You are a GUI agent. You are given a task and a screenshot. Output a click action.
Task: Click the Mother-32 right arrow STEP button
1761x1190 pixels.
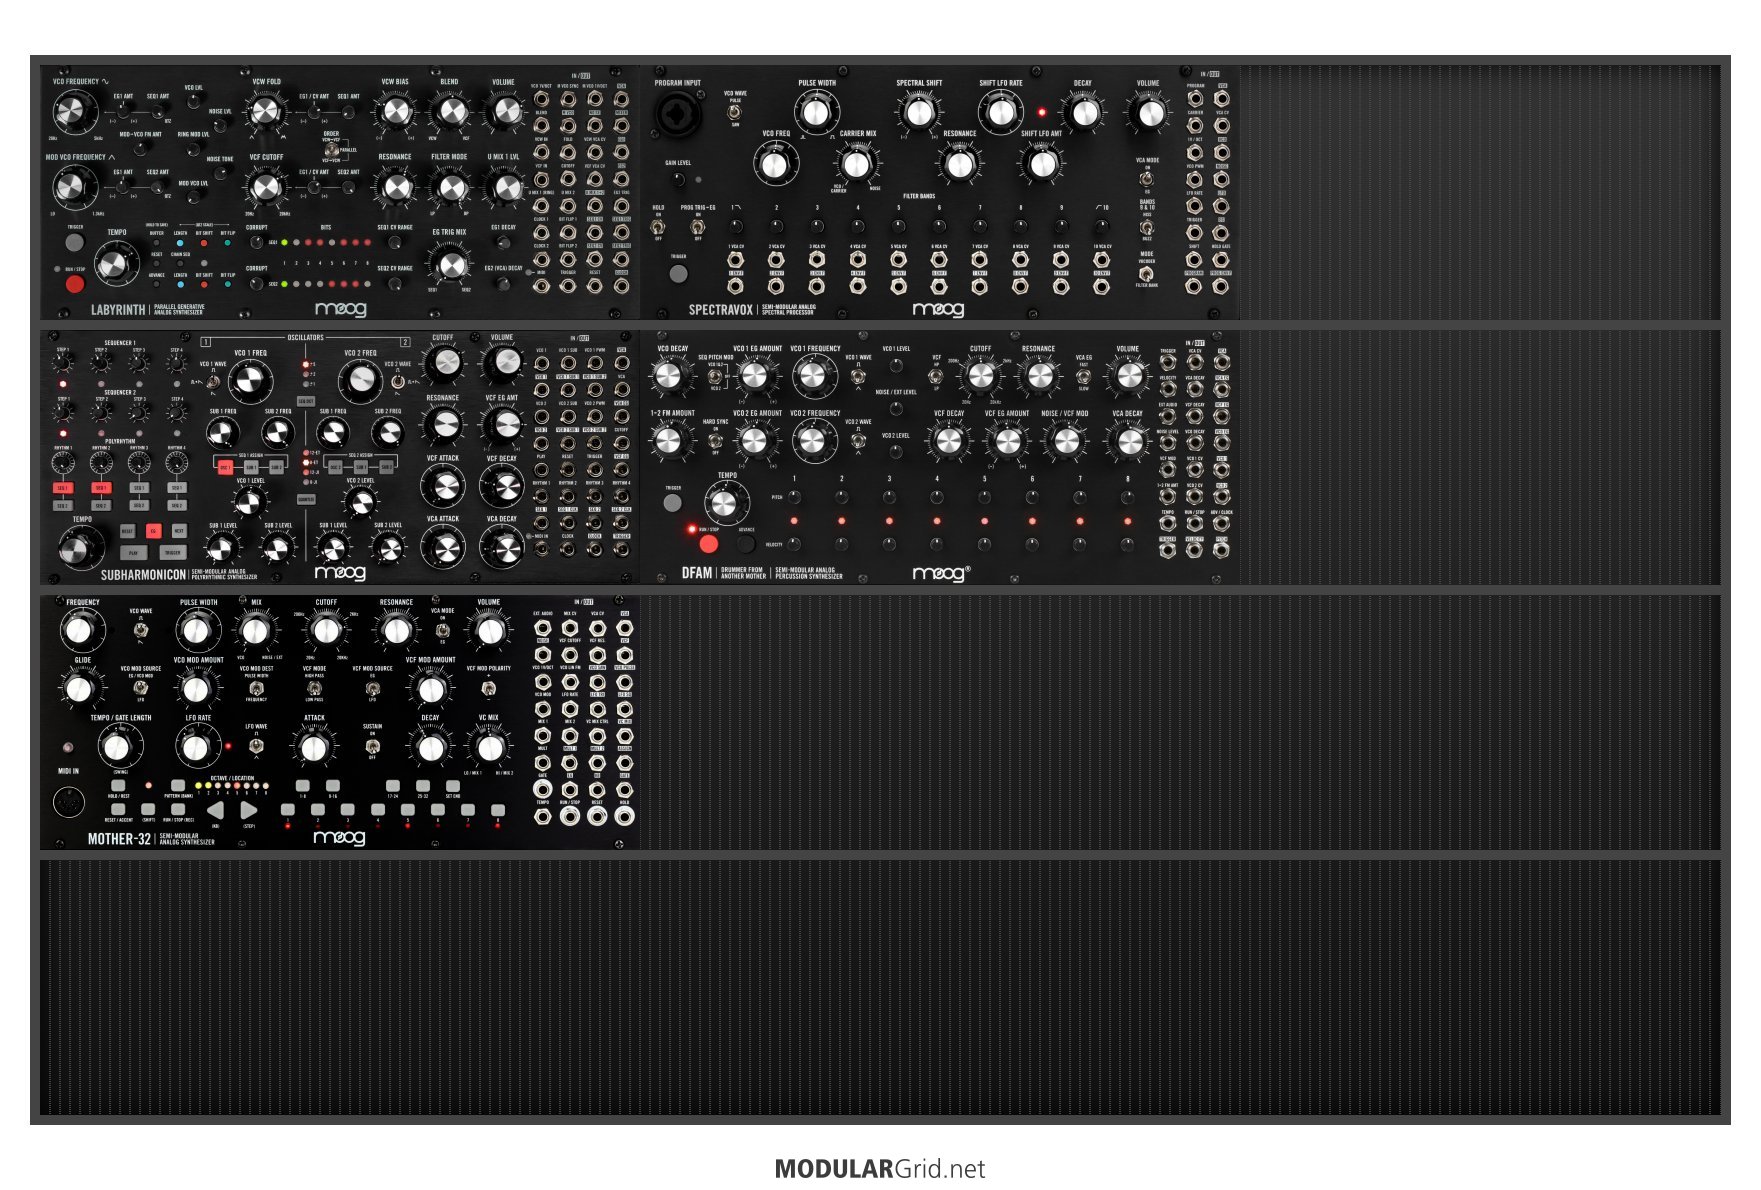(x=249, y=810)
